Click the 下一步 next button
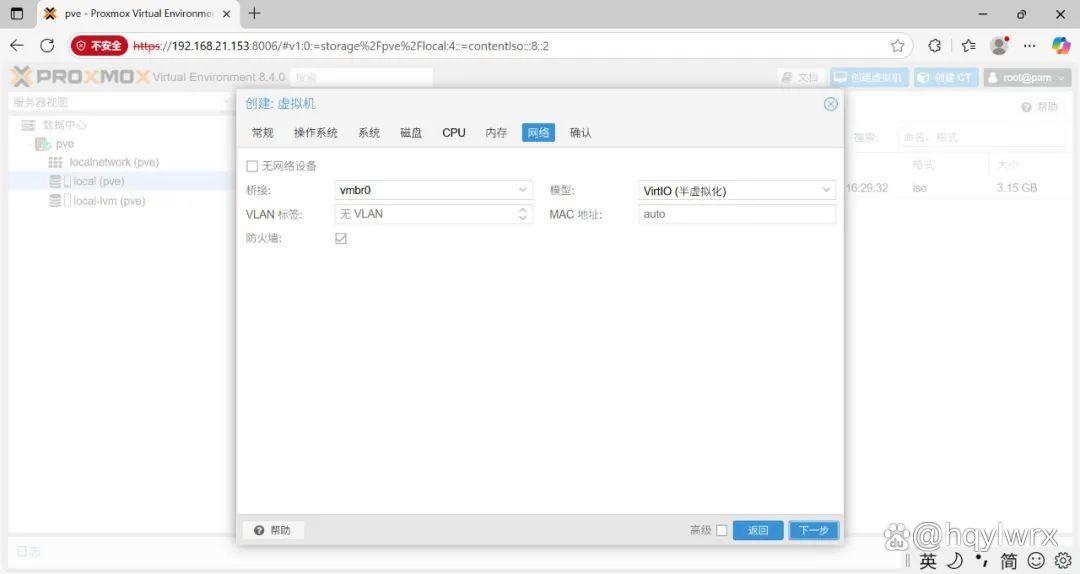 pyautogui.click(x=813, y=530)
